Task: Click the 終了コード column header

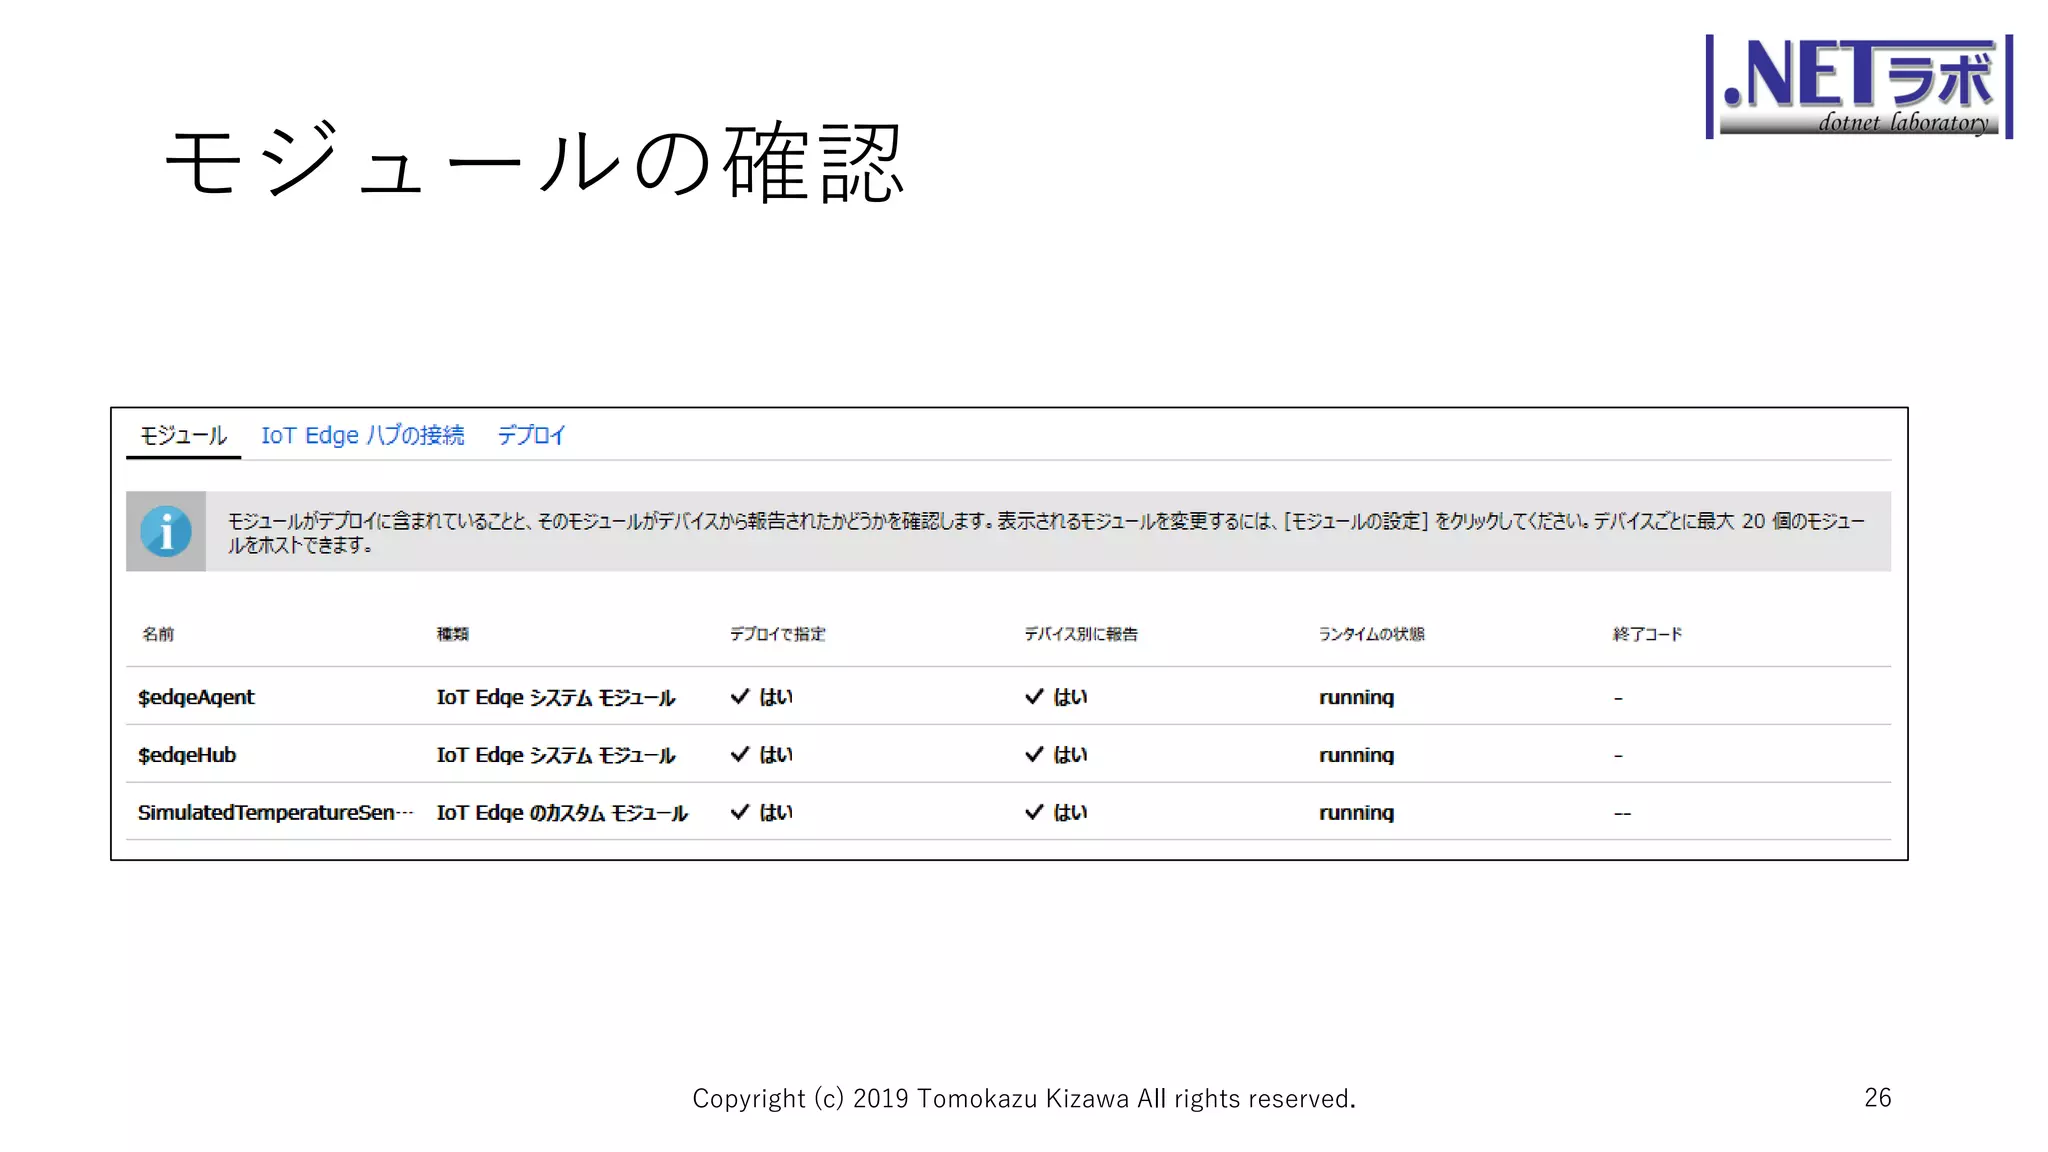Action: [1648, 634]
